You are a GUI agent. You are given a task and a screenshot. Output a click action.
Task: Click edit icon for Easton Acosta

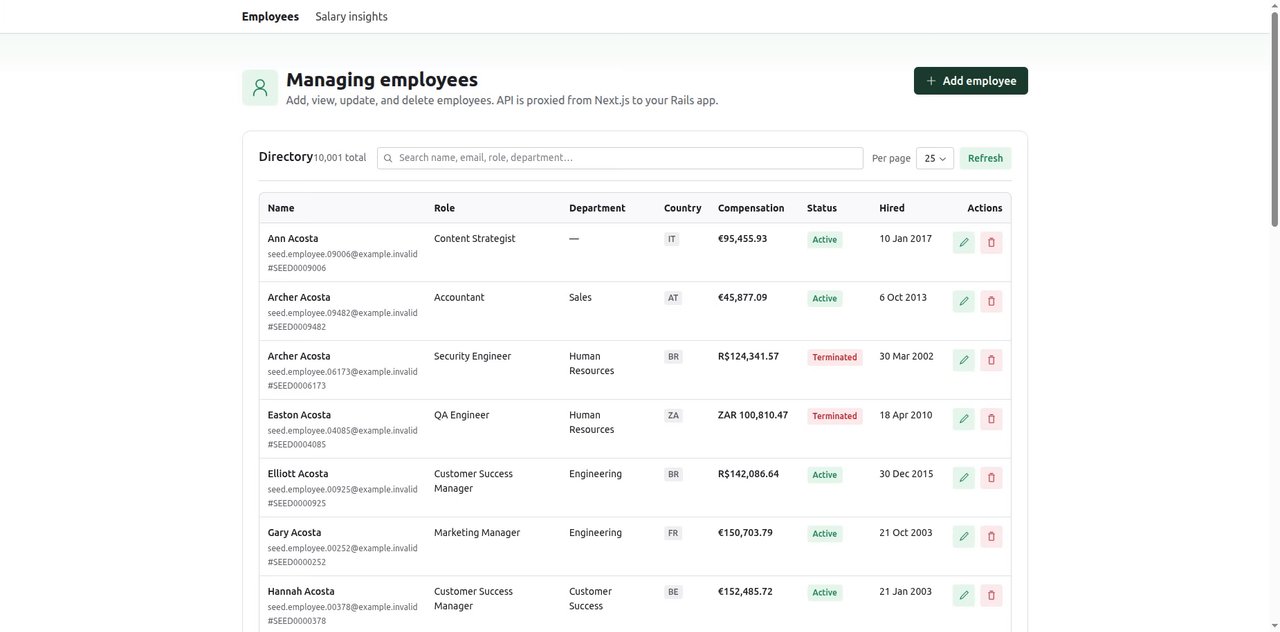[x=964, y=419]
